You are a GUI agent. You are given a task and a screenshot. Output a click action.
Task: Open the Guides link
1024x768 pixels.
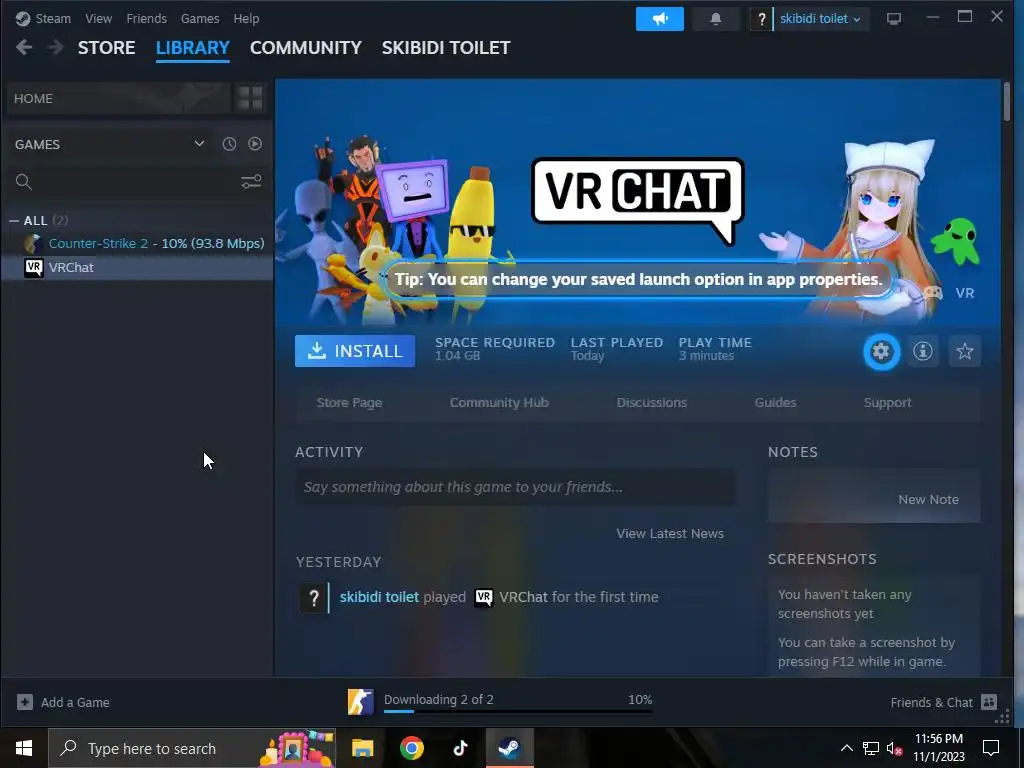point(775,402)
